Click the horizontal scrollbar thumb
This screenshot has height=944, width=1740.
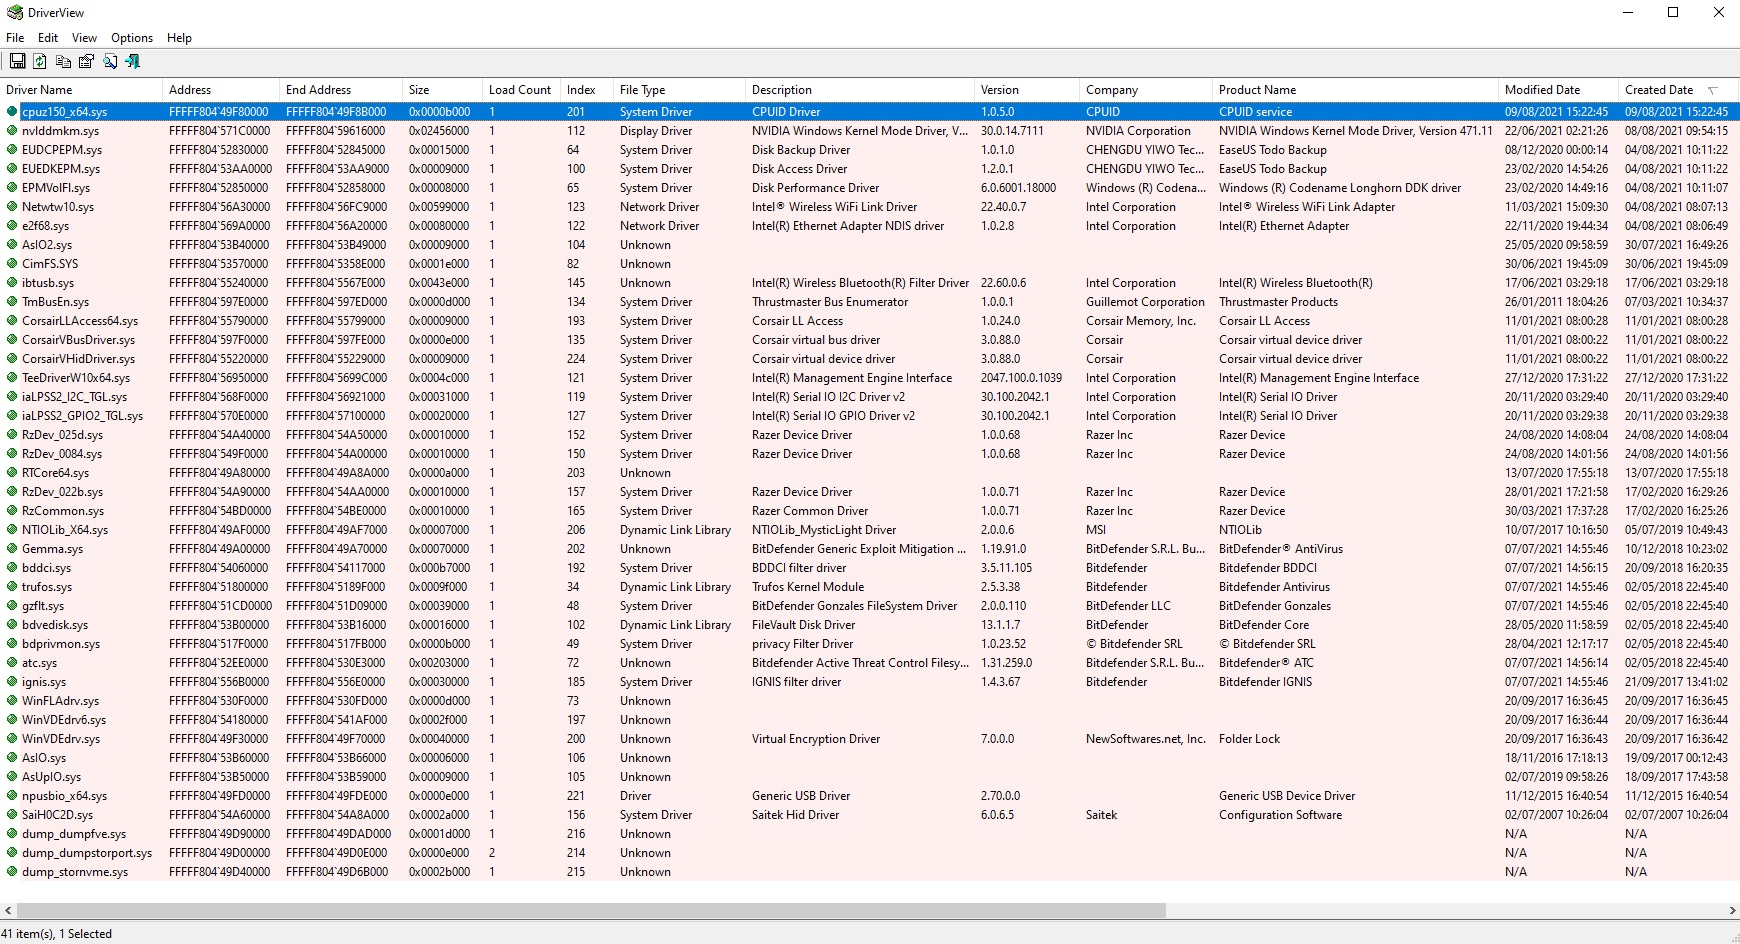[x=591, y=911]
